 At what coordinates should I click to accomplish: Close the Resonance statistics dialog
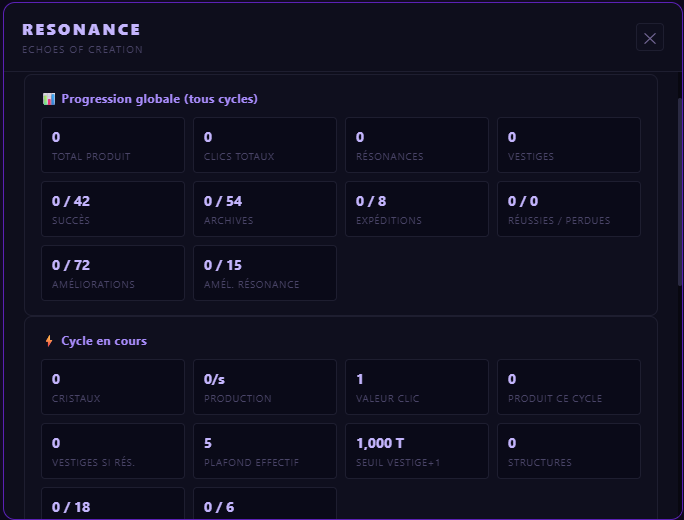pos(650,38)
